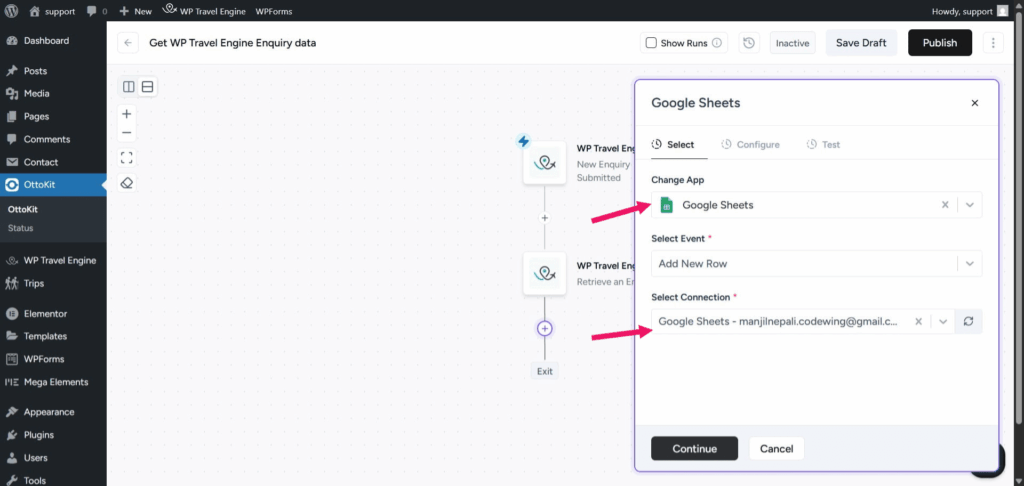Open the Select Event dropdown
This screenshot has width=1024, height=486.
coord(816,264)
